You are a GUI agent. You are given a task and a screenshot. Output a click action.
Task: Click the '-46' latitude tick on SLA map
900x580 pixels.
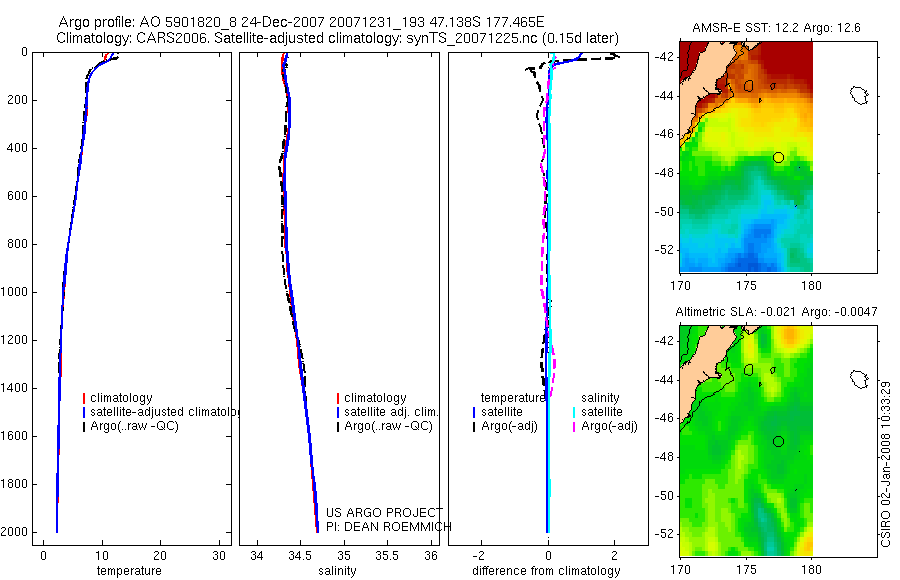click(665, 418)
